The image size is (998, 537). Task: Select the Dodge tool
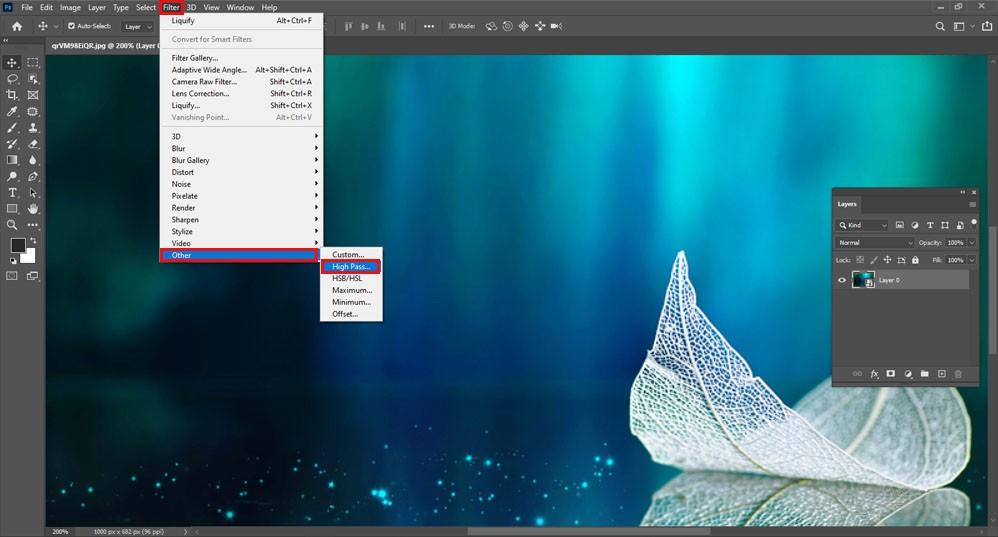(x=12, y=176)
